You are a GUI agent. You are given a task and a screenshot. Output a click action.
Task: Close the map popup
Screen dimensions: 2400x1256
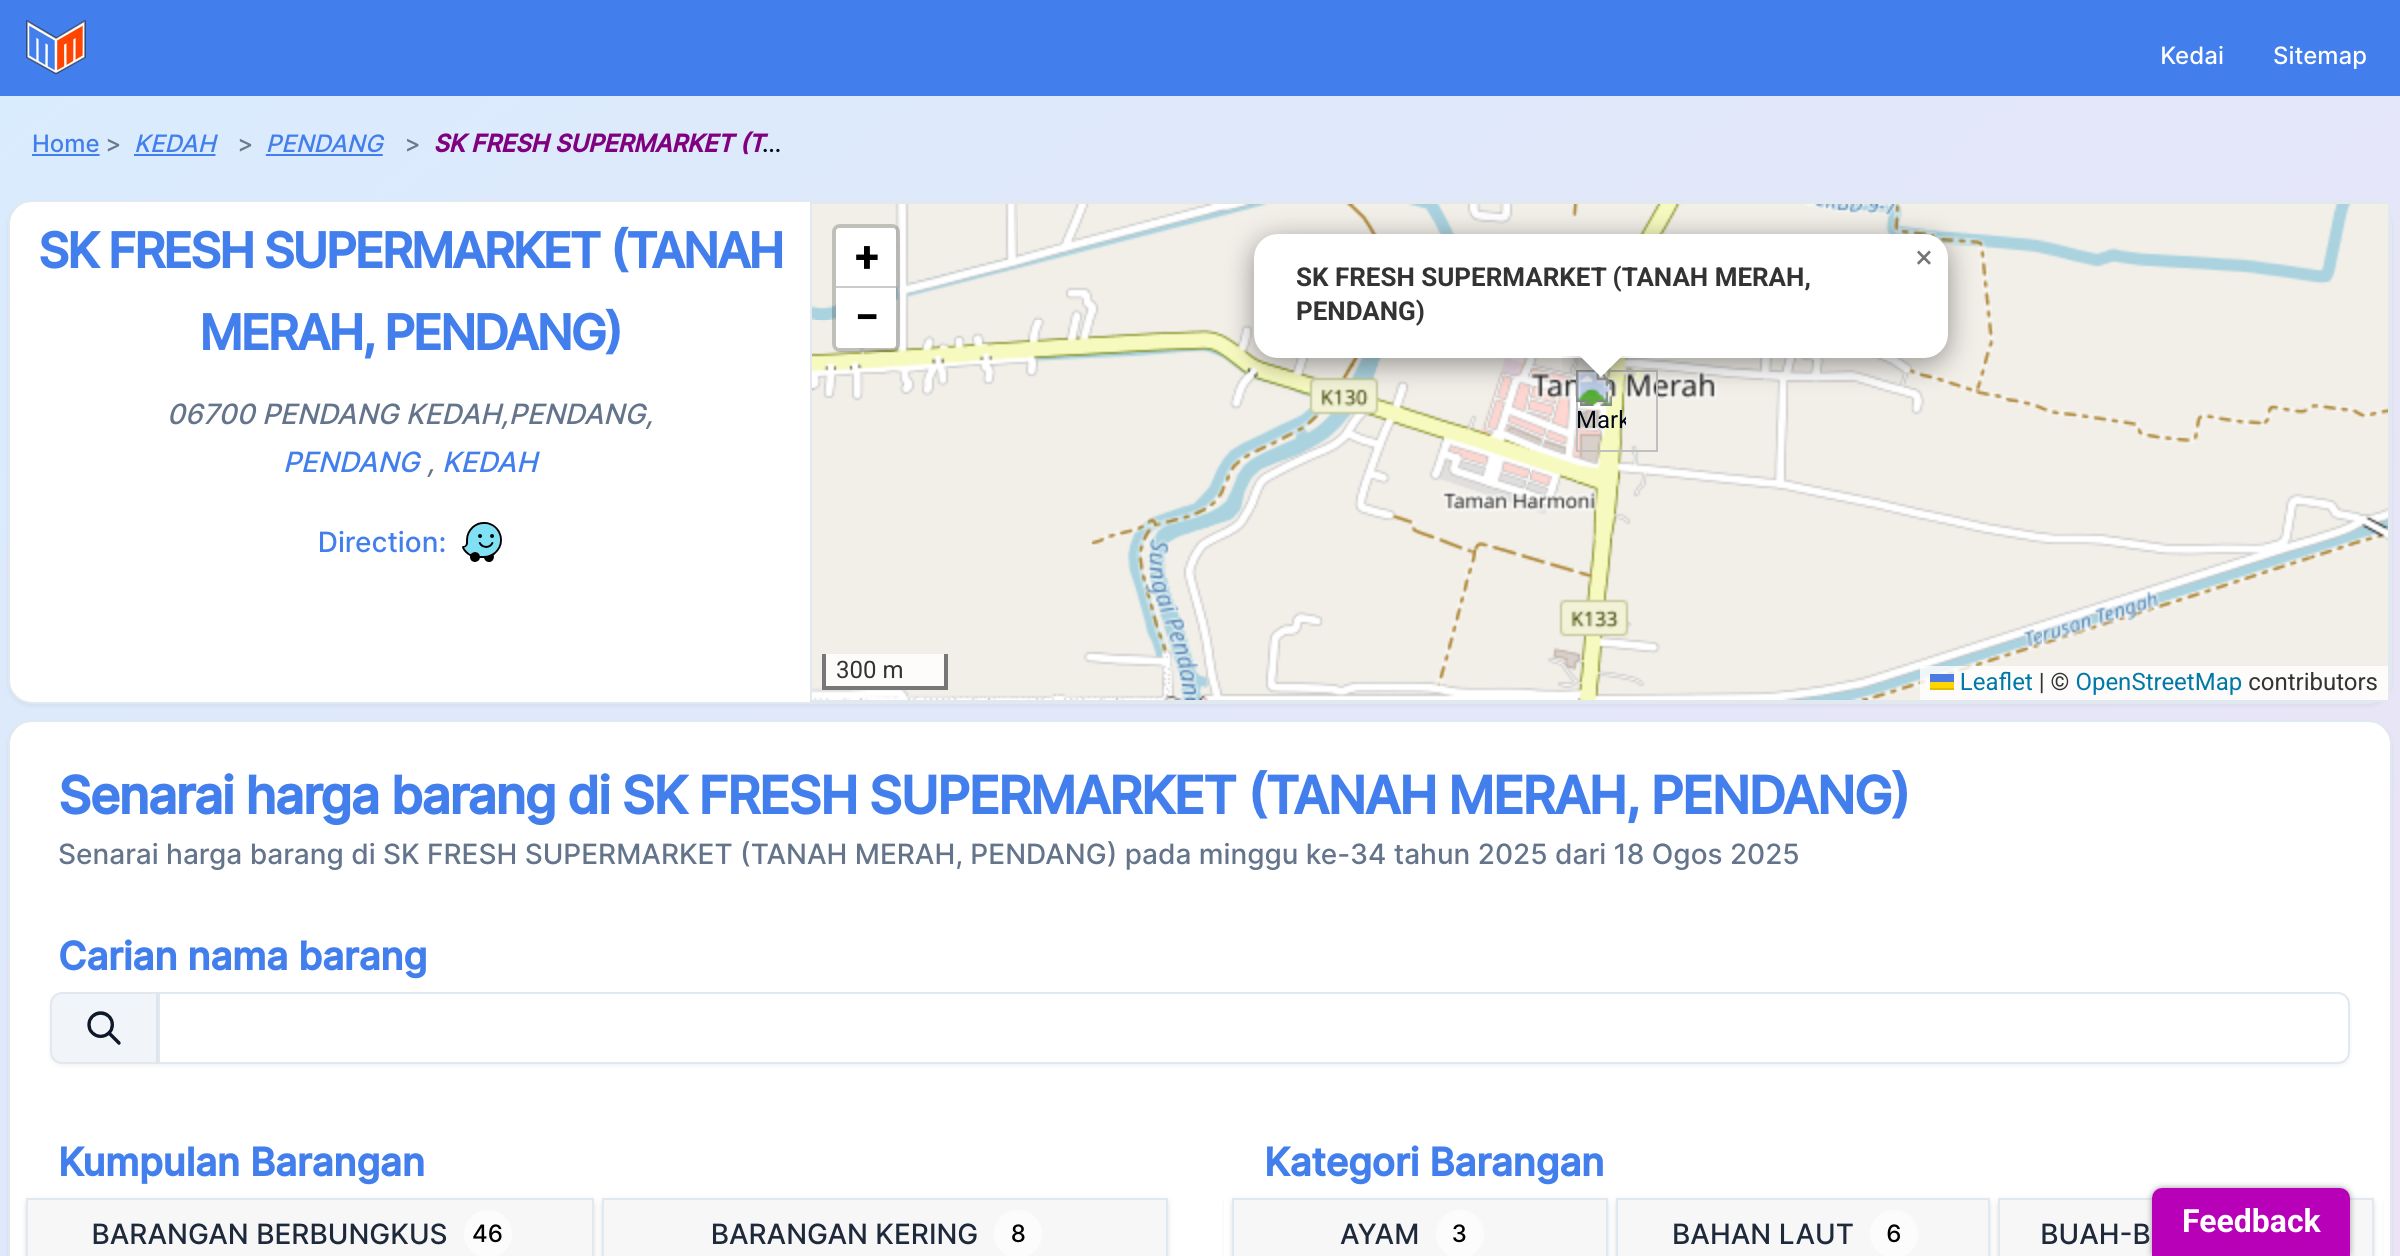point(1923,258)
